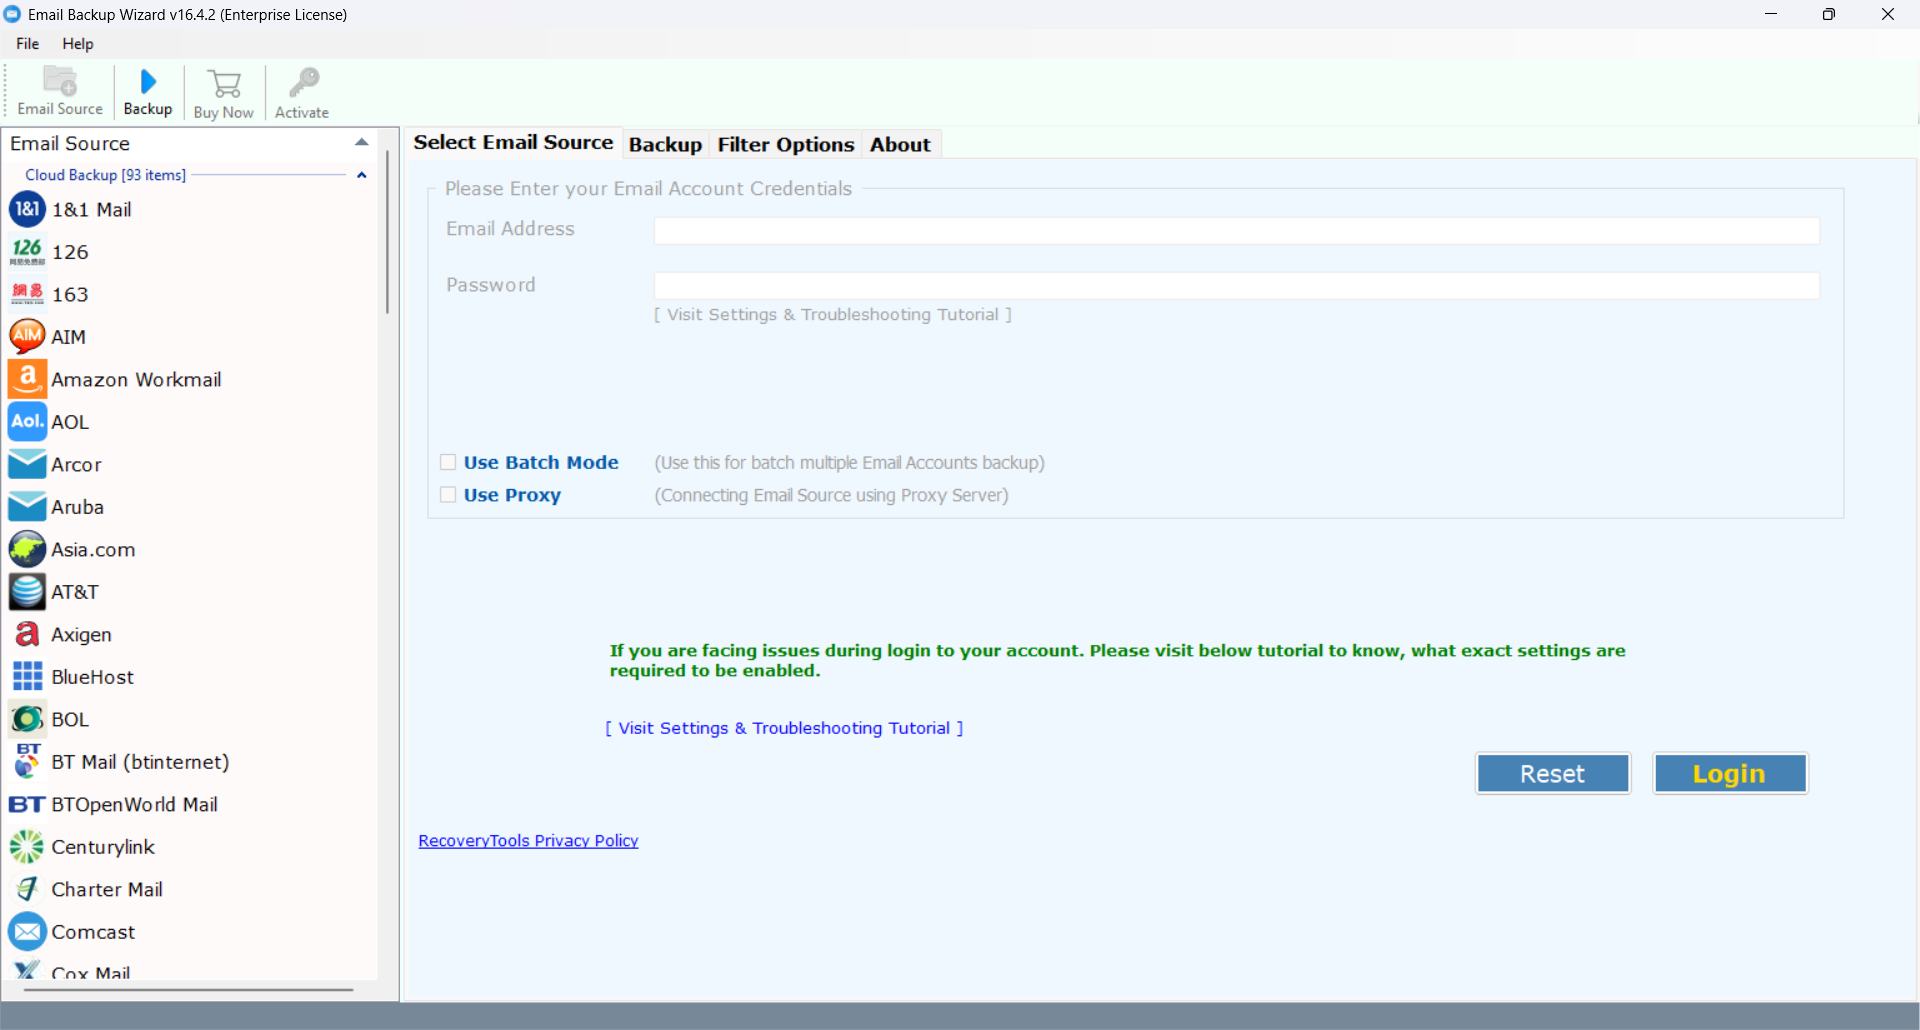Select the Centurylink icon
Screen dimensions: 1920x1030
pyautogui.click(x=27, y=846)
